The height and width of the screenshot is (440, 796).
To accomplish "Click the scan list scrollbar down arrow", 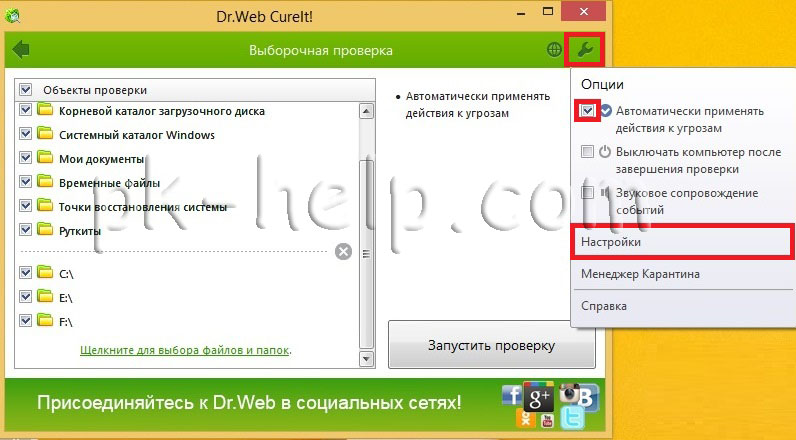I will click(366, 358).
